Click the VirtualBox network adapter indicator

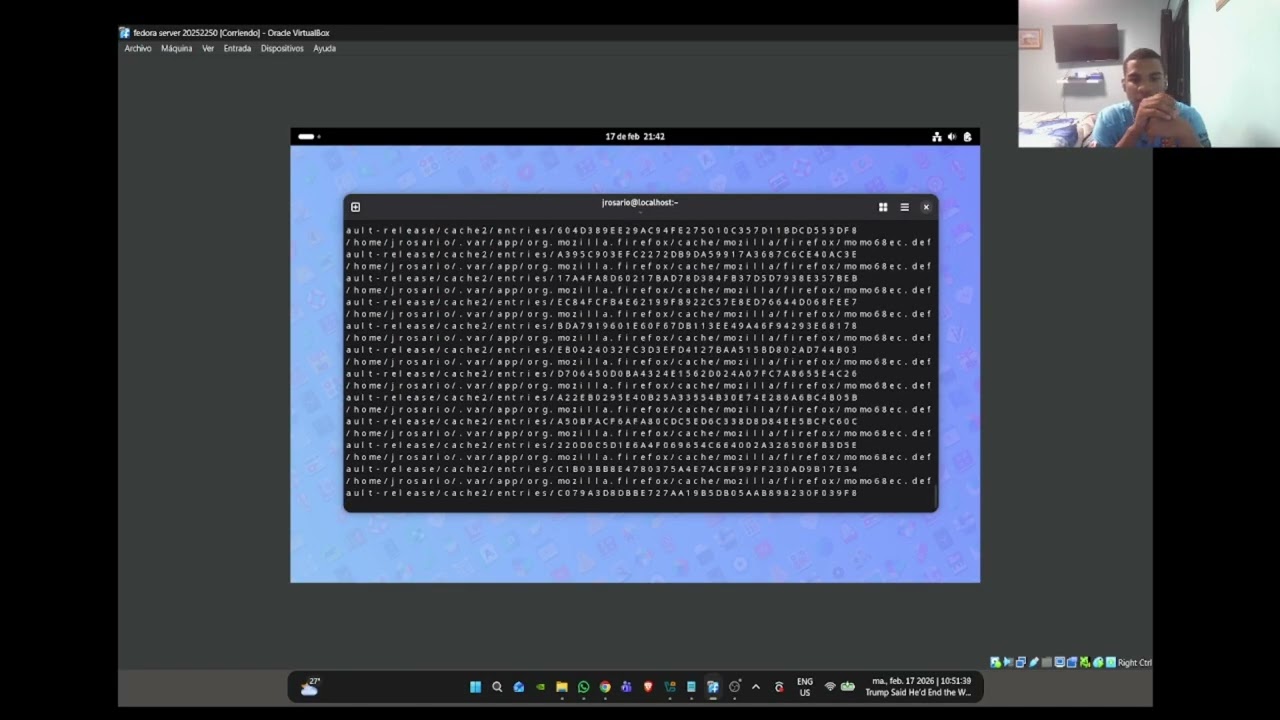(x=1021, y=662)
